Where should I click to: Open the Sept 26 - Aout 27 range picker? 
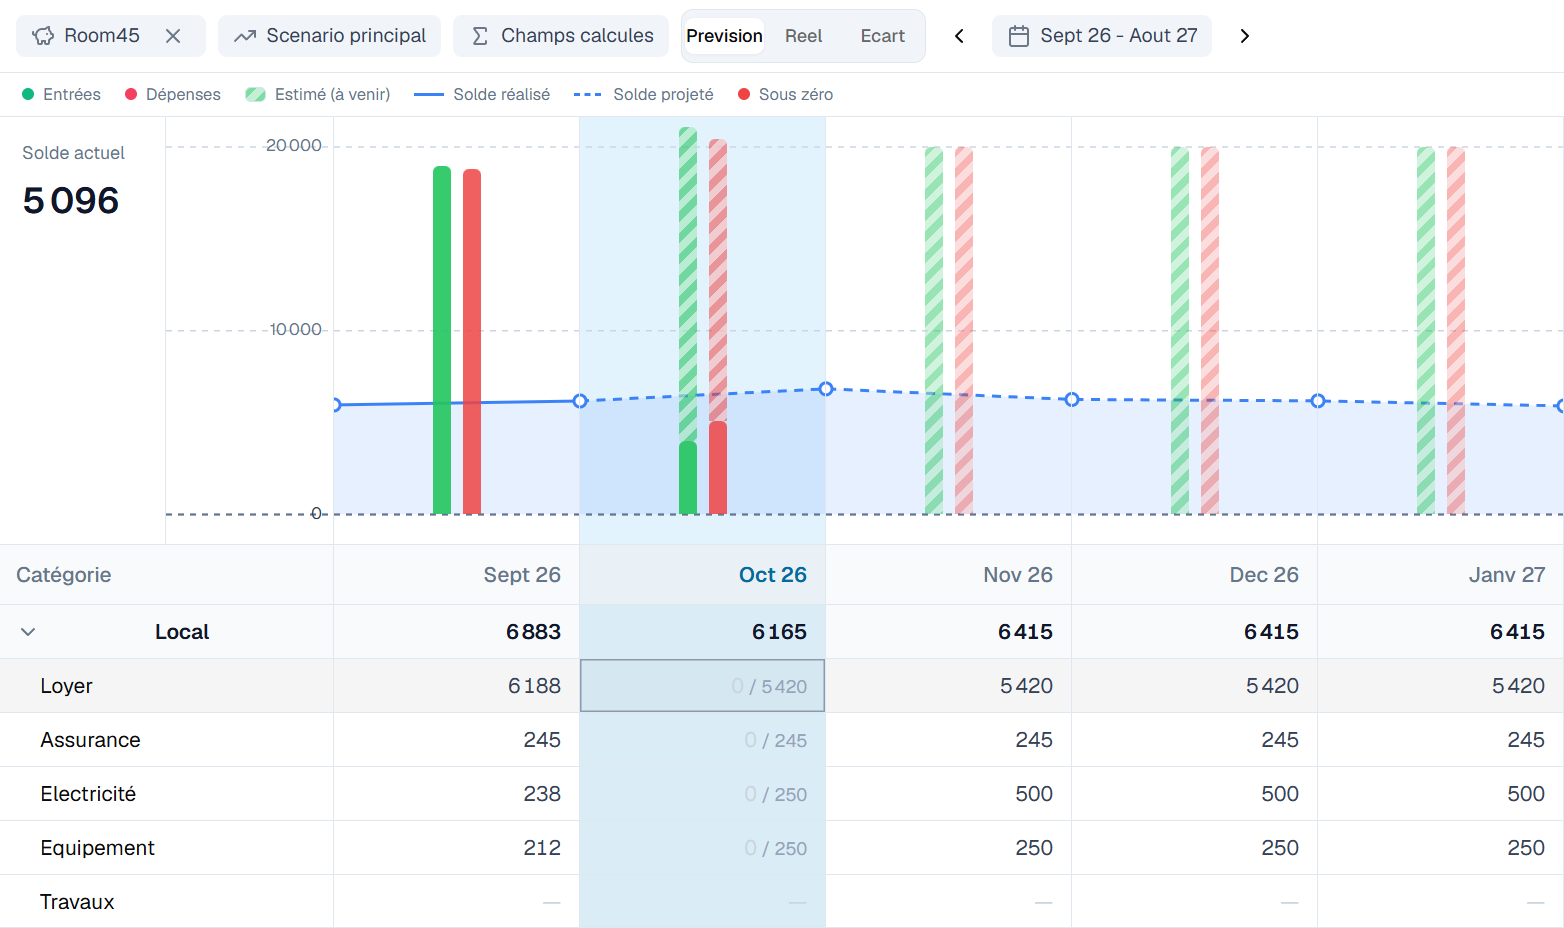pyautogui.click(x=1102, y=36)
